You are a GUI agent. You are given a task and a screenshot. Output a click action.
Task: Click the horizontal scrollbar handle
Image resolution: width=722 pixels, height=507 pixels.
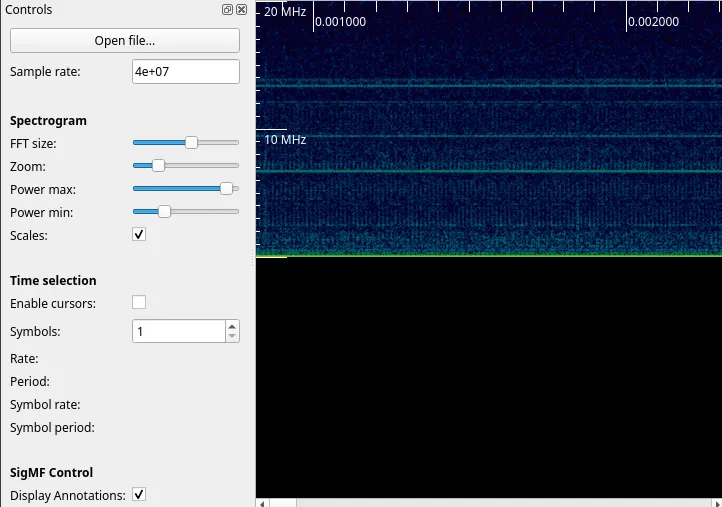pyautogui.click(x=283, y=503)
